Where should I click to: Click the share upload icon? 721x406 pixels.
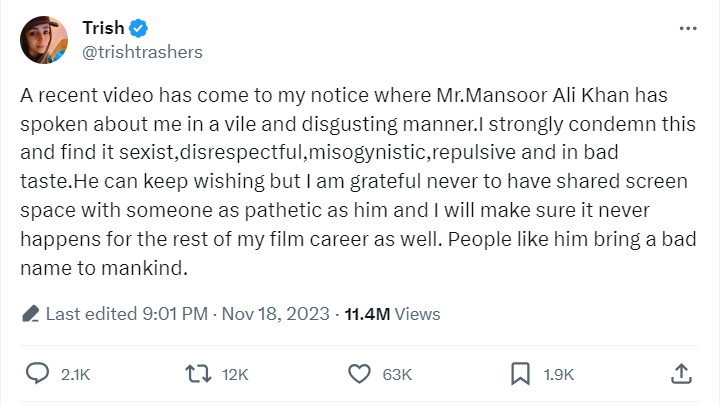pyautogui.click(x=681, y=374)
